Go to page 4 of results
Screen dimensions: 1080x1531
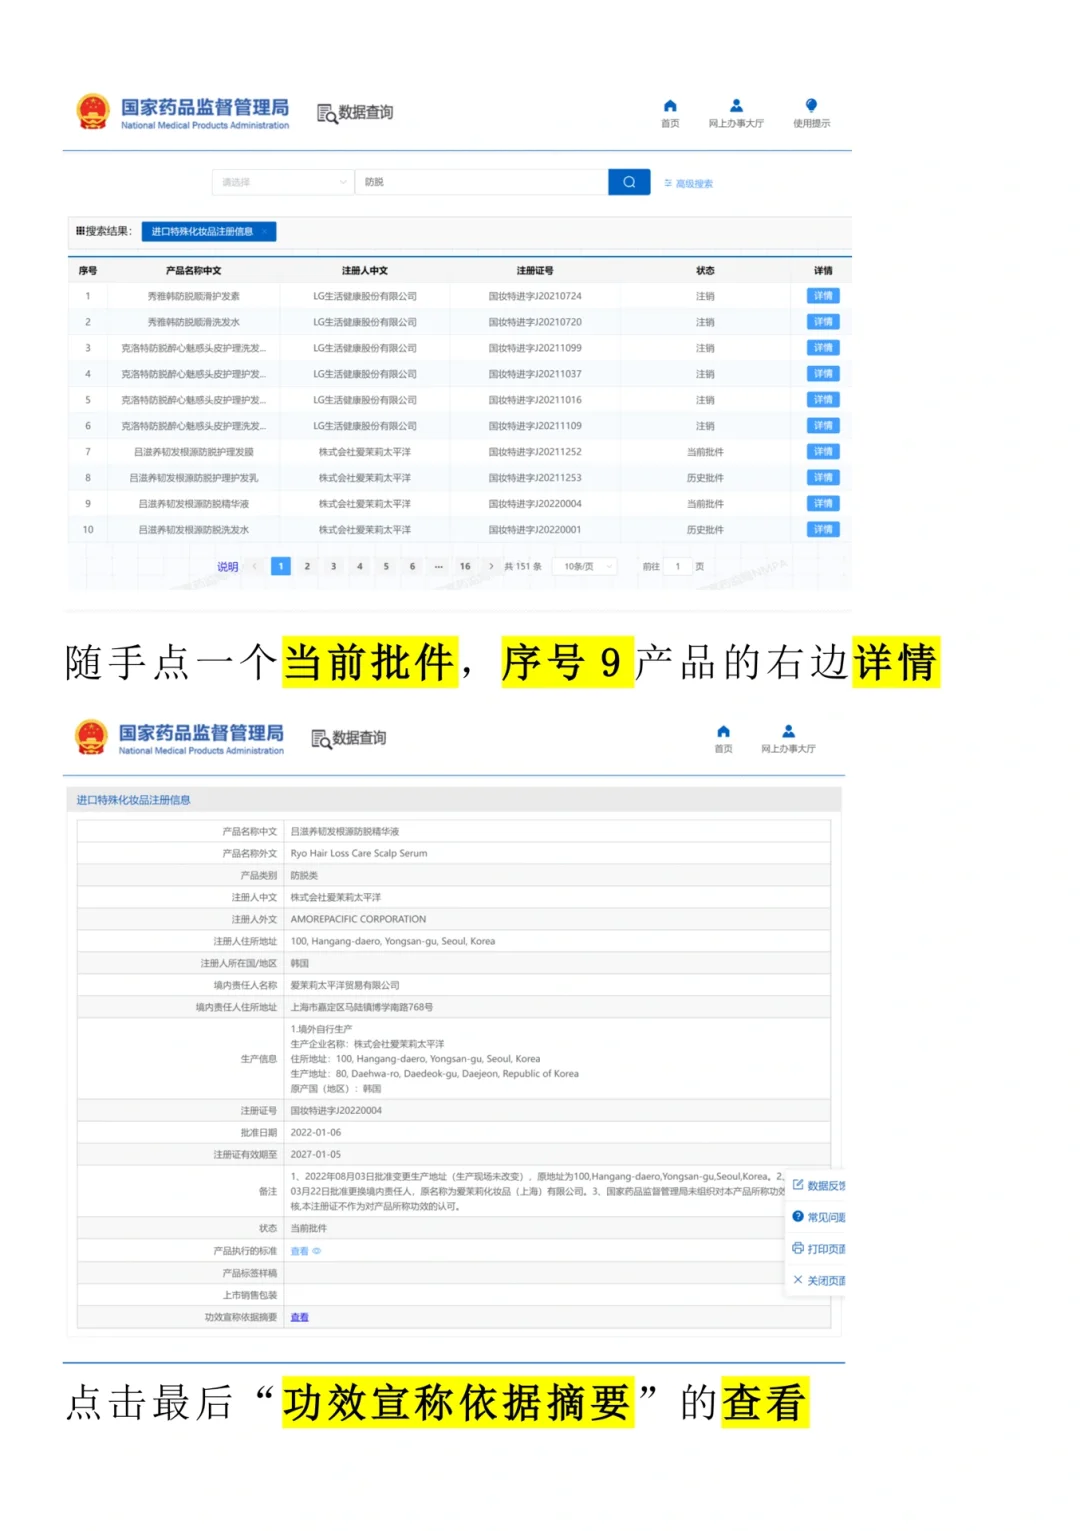tap(360, 566)
